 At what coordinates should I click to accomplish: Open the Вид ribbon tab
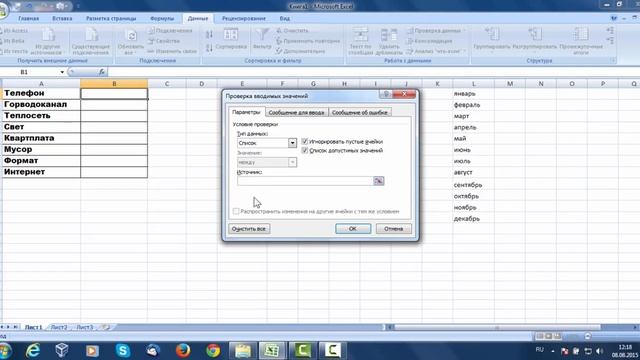[x=284, y=18]
